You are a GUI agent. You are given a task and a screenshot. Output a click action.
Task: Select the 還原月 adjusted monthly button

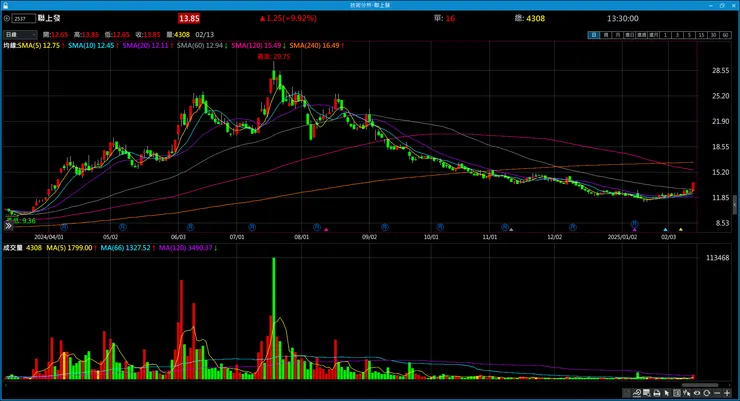[x=654, y=35]
